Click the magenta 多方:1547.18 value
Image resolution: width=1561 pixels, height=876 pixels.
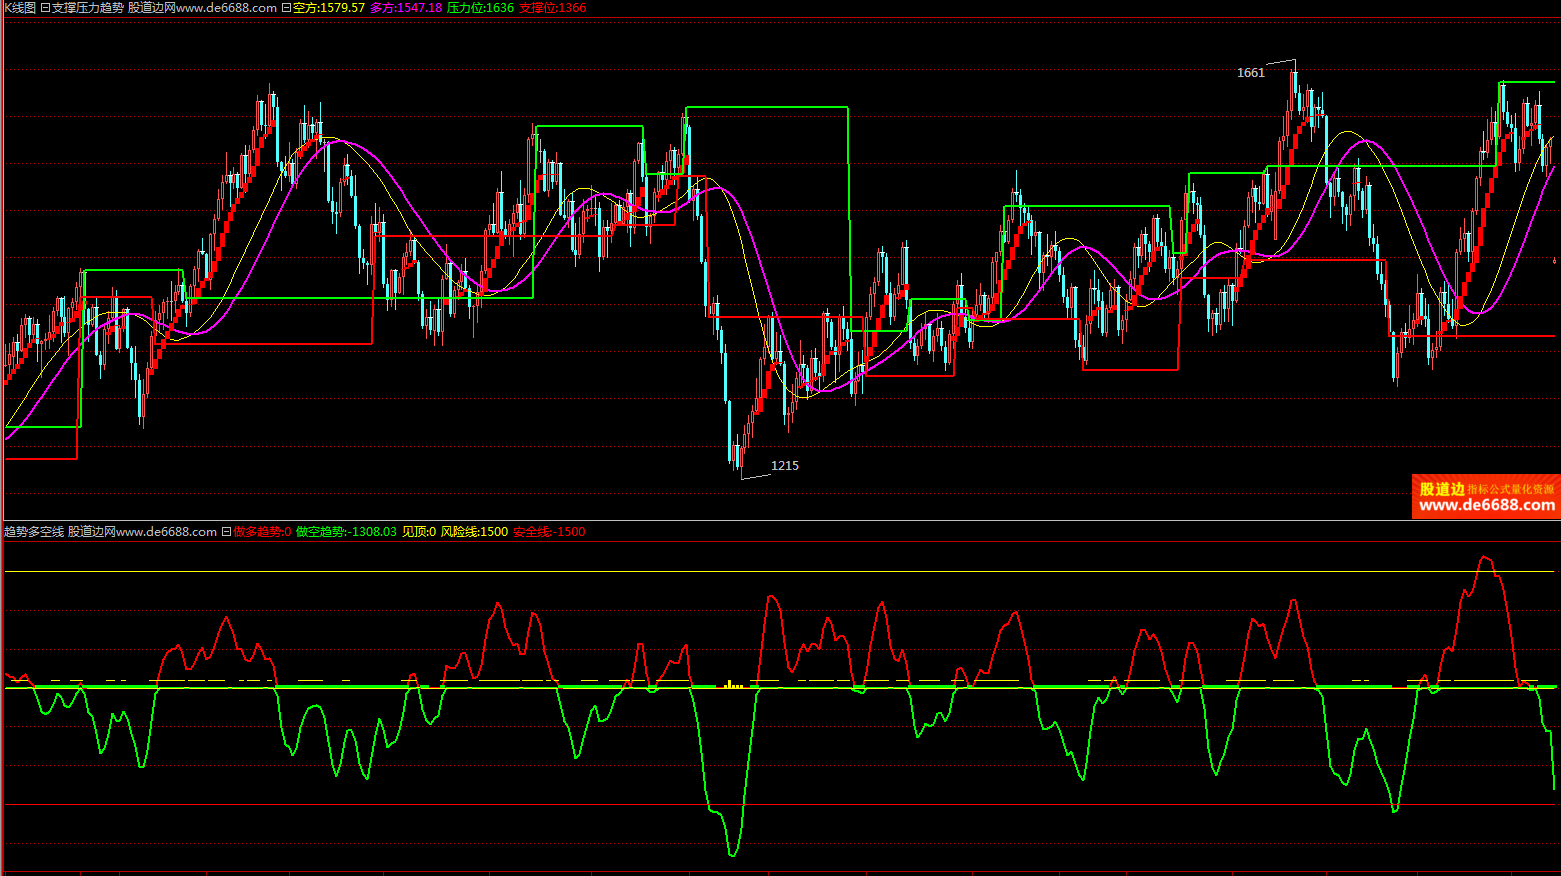[405, 8]
